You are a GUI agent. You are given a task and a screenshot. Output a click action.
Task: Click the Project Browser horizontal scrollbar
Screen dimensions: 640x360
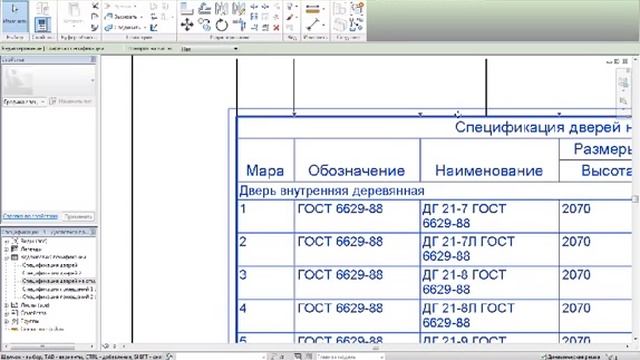pos(42,347)
